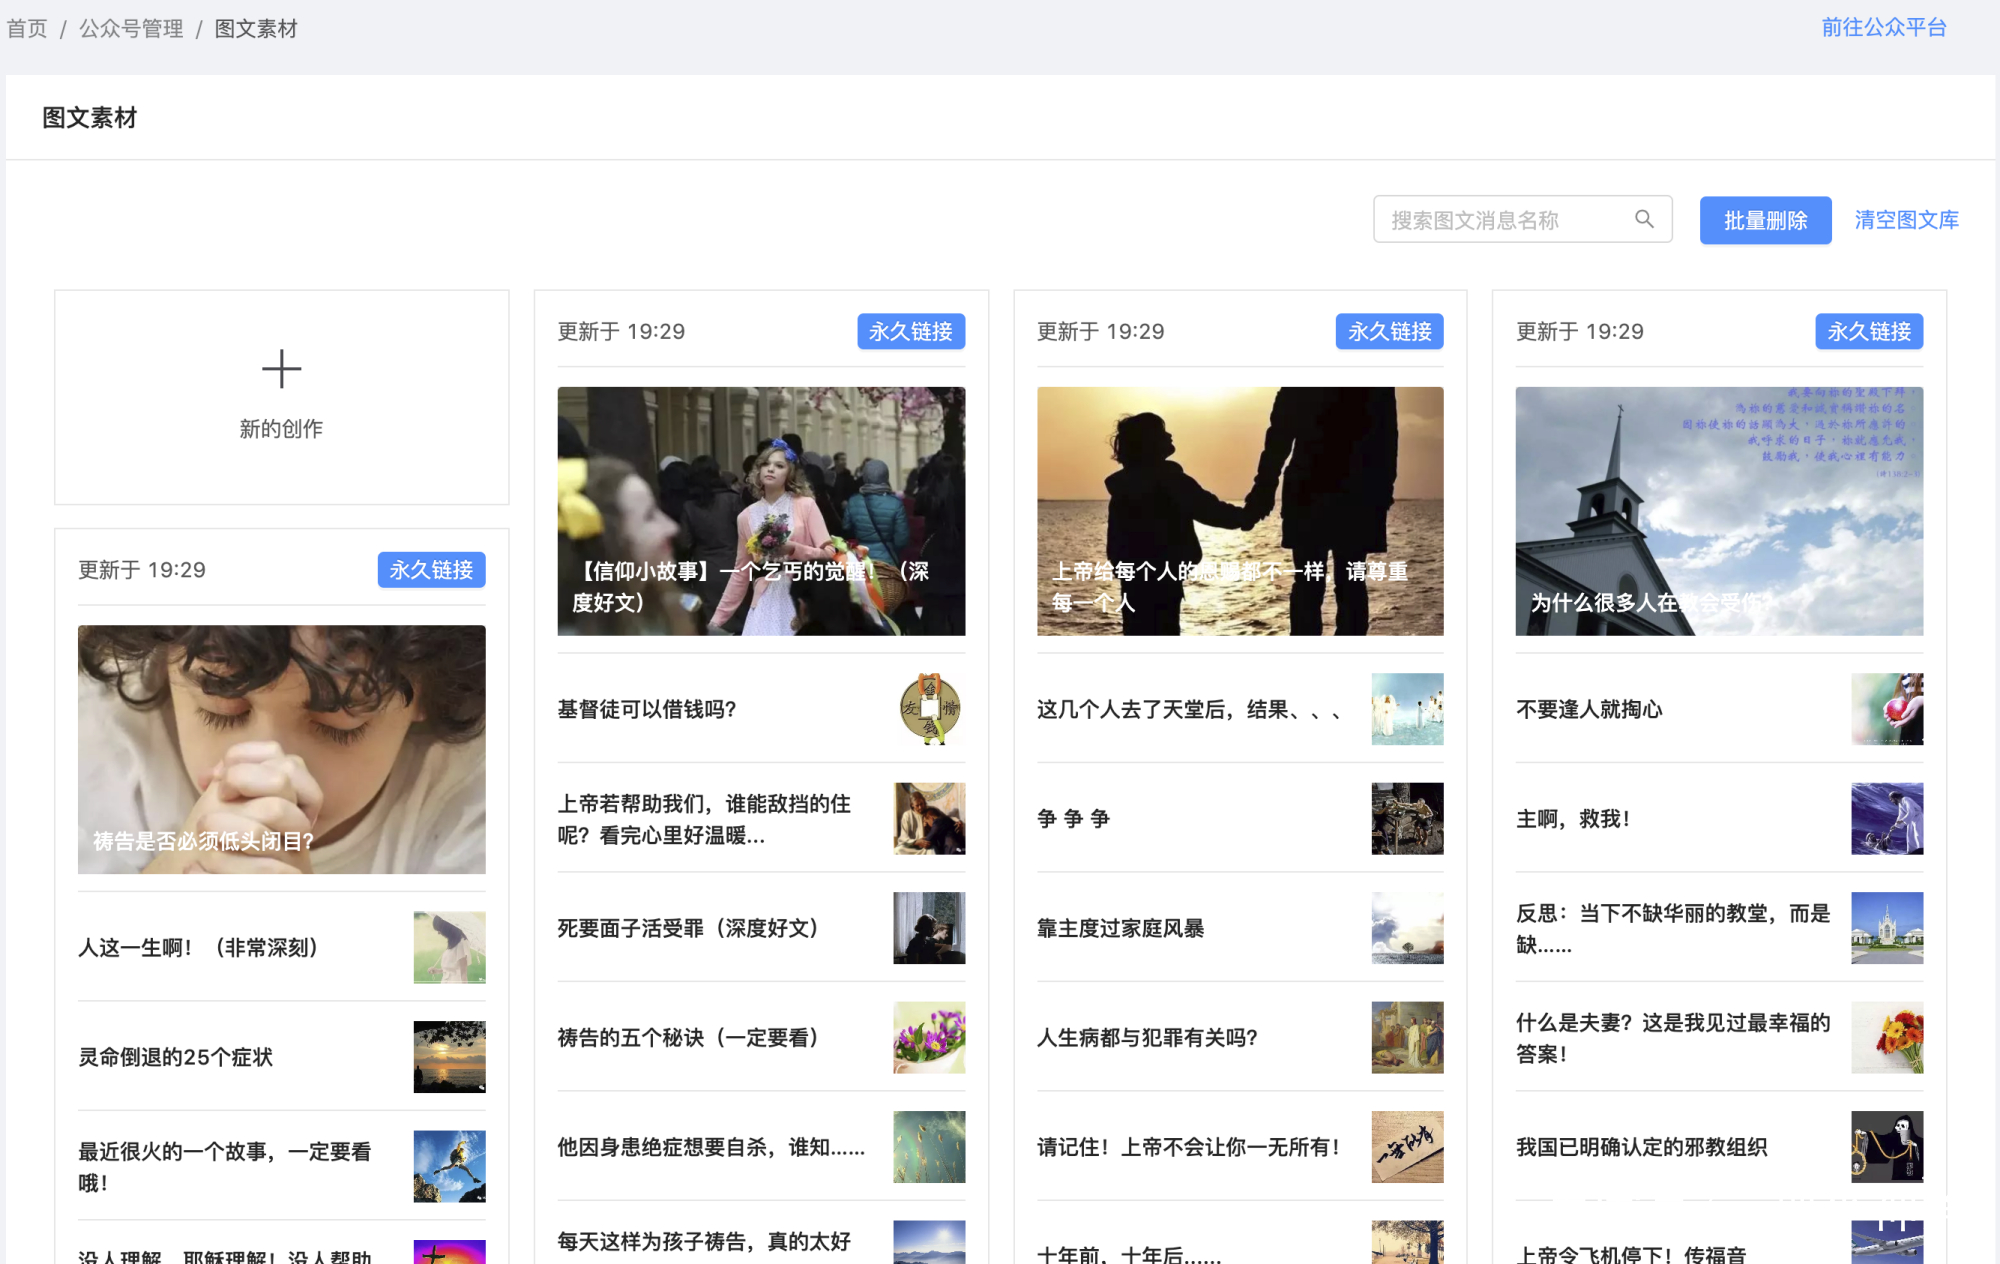
Task: Open the 永久链接 for the 为什么很多人在教会受伤 group
Action: pos(1868,331)
